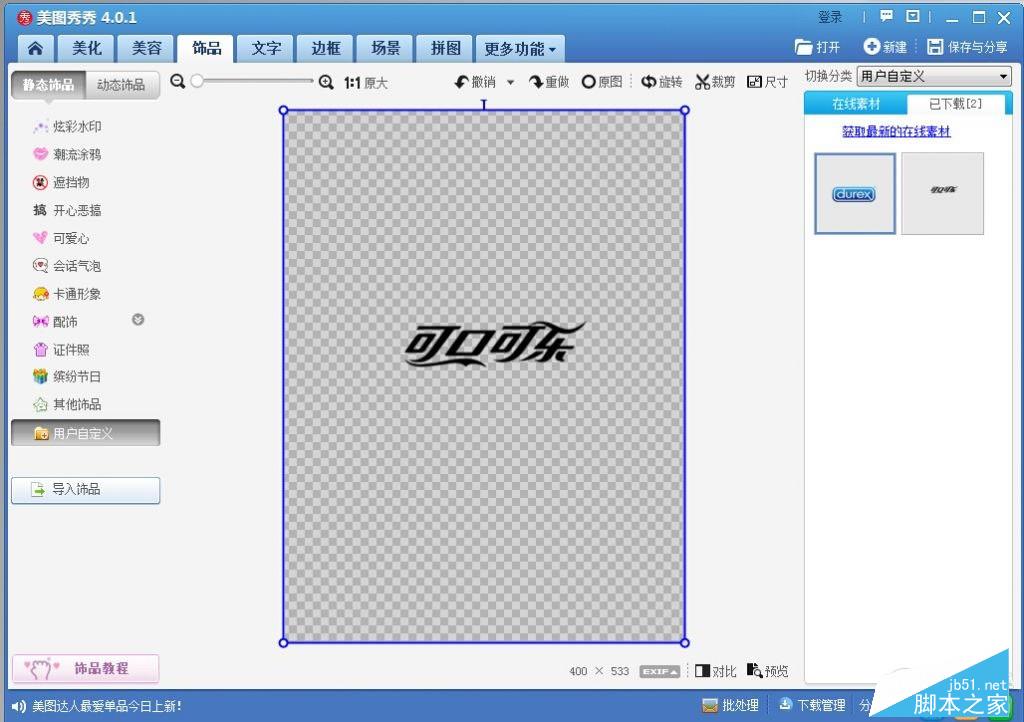
Task: Click the zoom slider handle
Action: tap(197, 81)
